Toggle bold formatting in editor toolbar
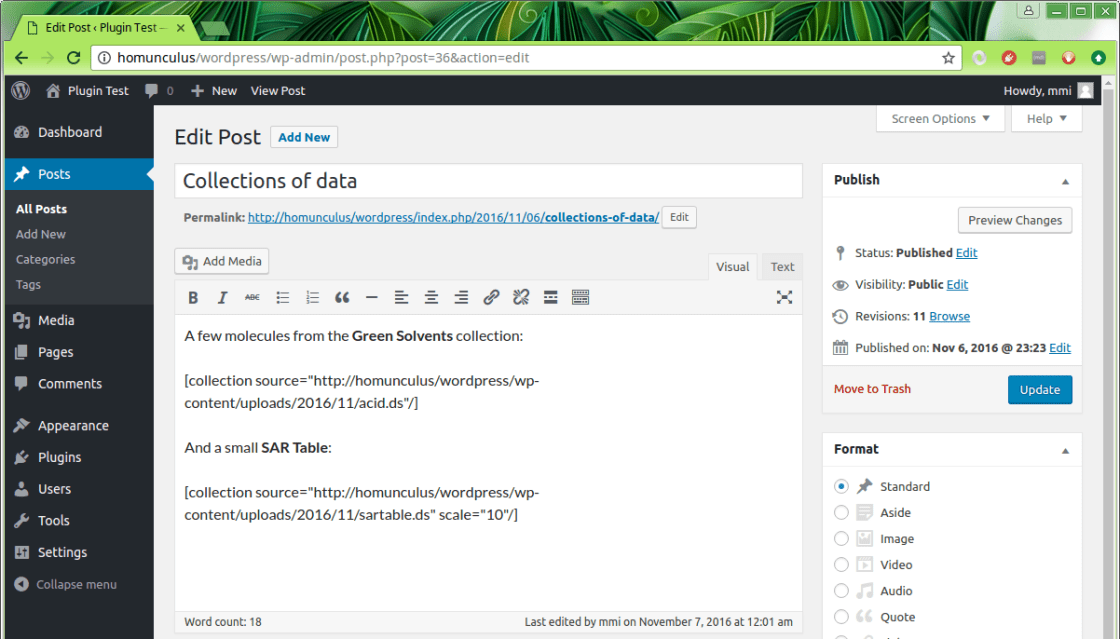The width and height of the screenshot is (1120, 639). (x=193, y=297)
